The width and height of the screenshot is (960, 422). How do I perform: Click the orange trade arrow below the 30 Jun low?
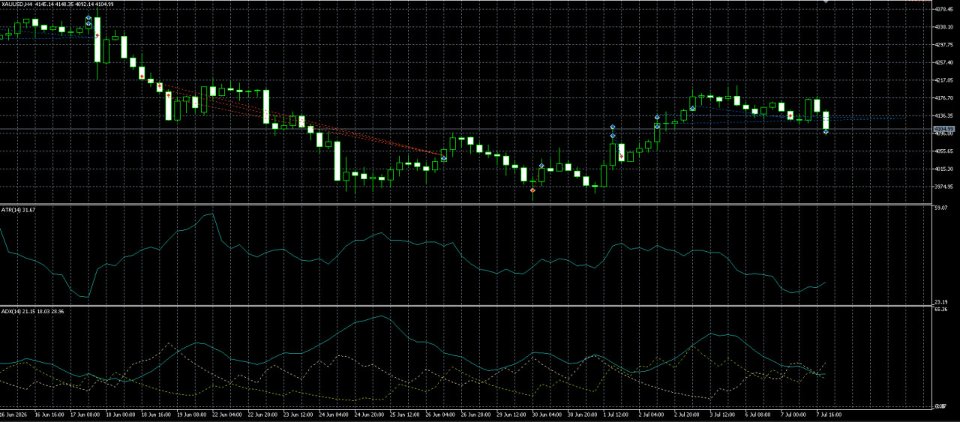click(533, 190)
